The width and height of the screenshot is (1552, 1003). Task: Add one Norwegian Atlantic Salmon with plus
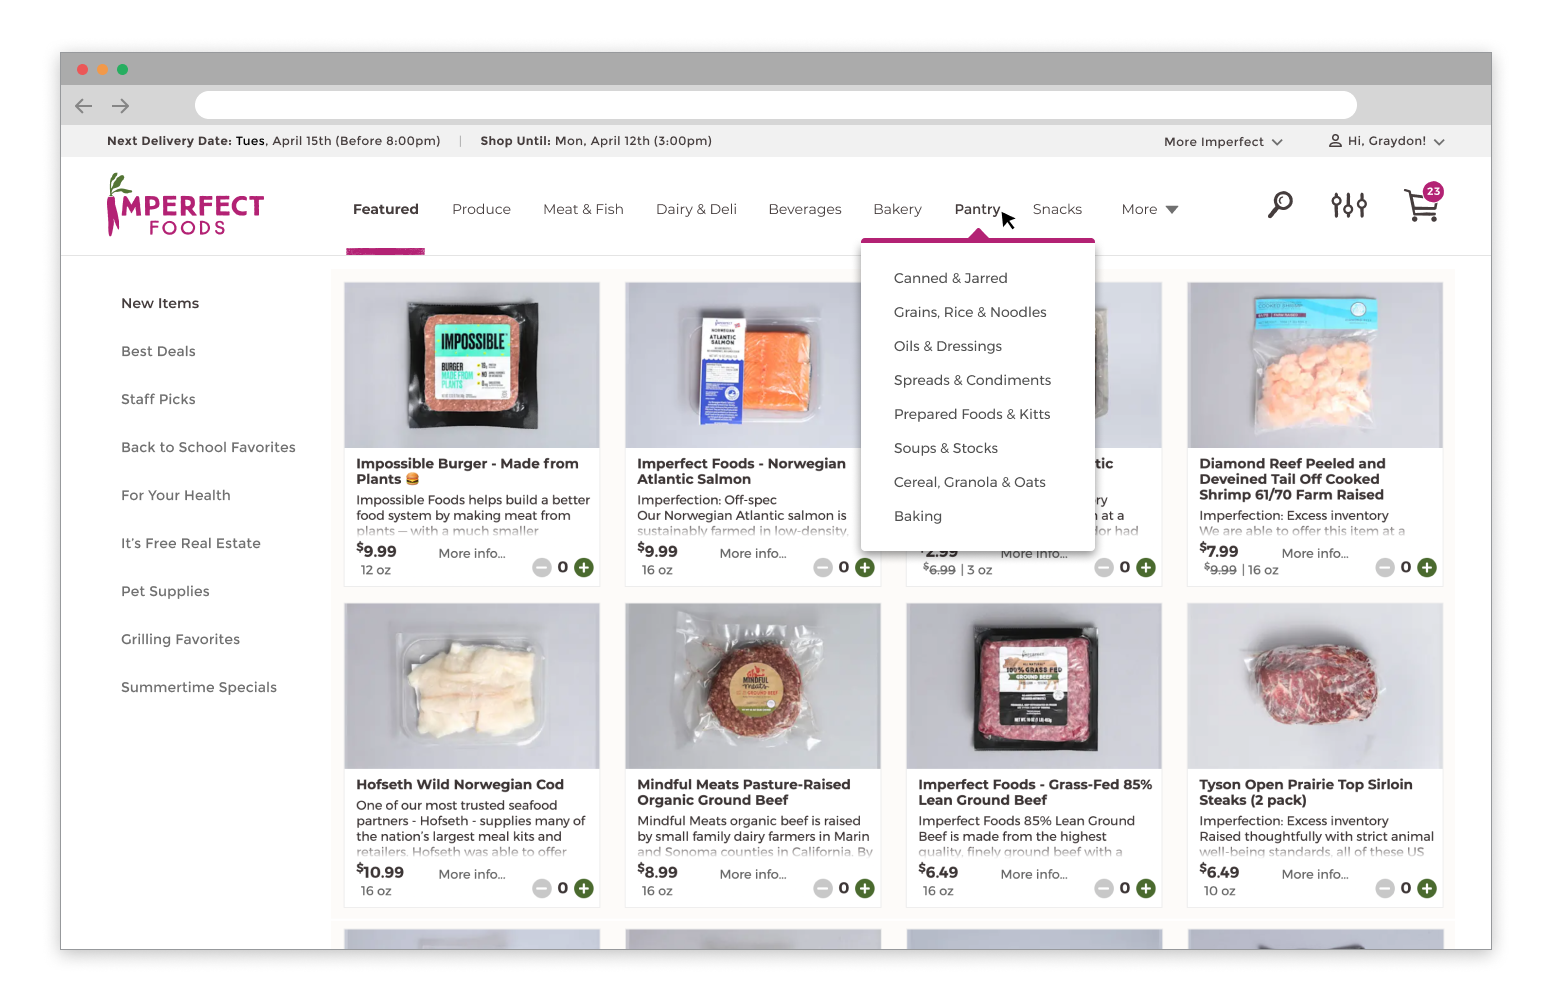click(x=865, y=568)
